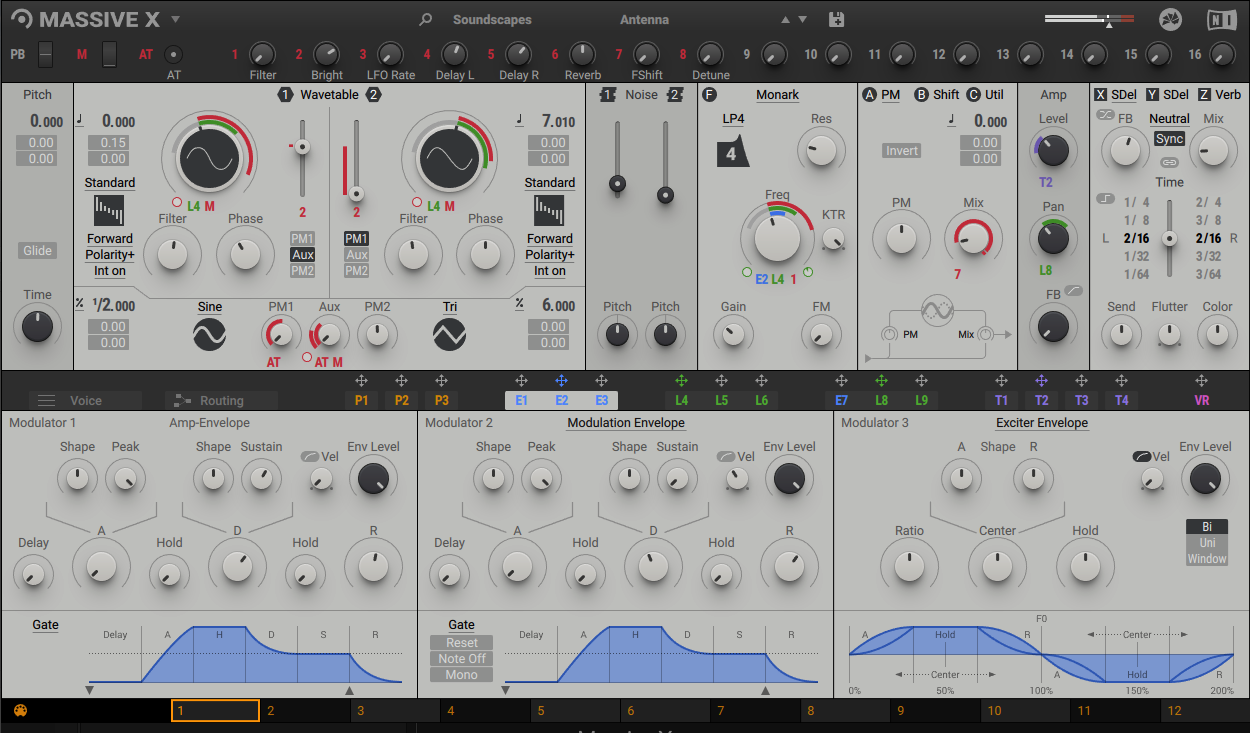Open the Neutral delay mode dropdown
The height and width of the screenshot is (733, 1250).
coord(1168,118)
